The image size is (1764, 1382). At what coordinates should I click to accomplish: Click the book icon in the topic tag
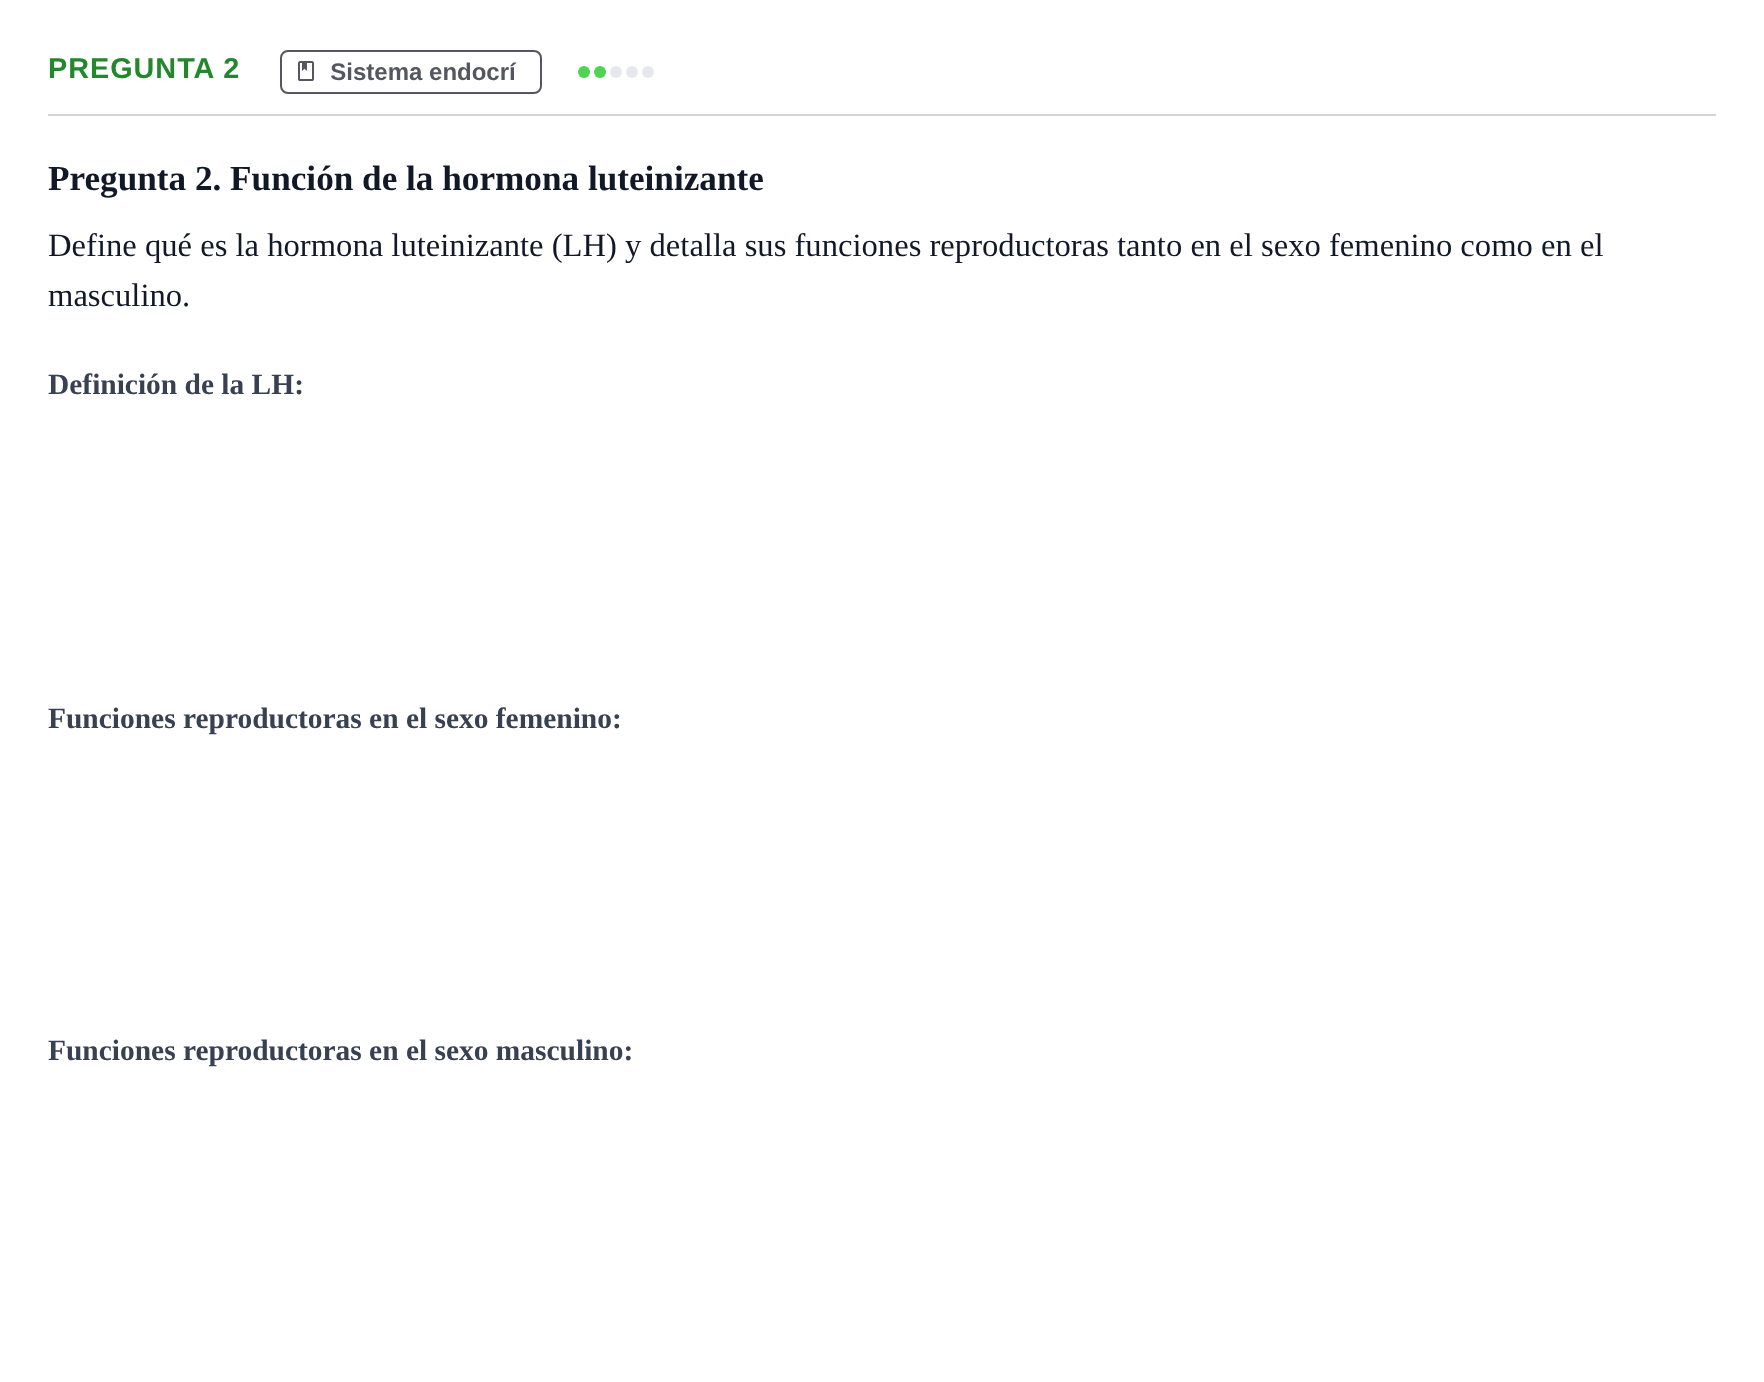[306, 72]
